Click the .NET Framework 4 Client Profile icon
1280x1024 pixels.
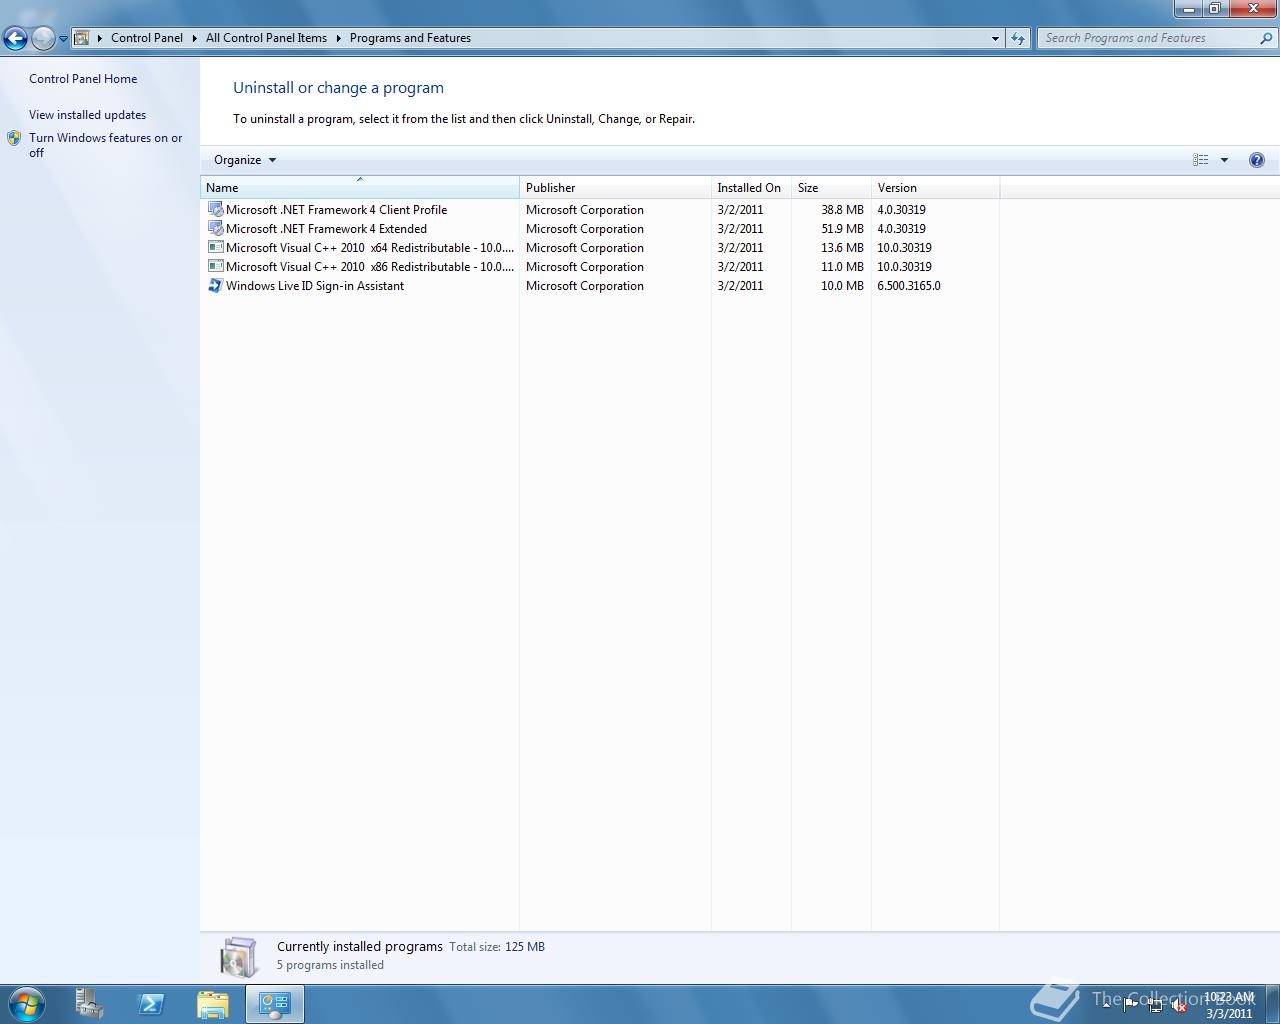point(215,209)
